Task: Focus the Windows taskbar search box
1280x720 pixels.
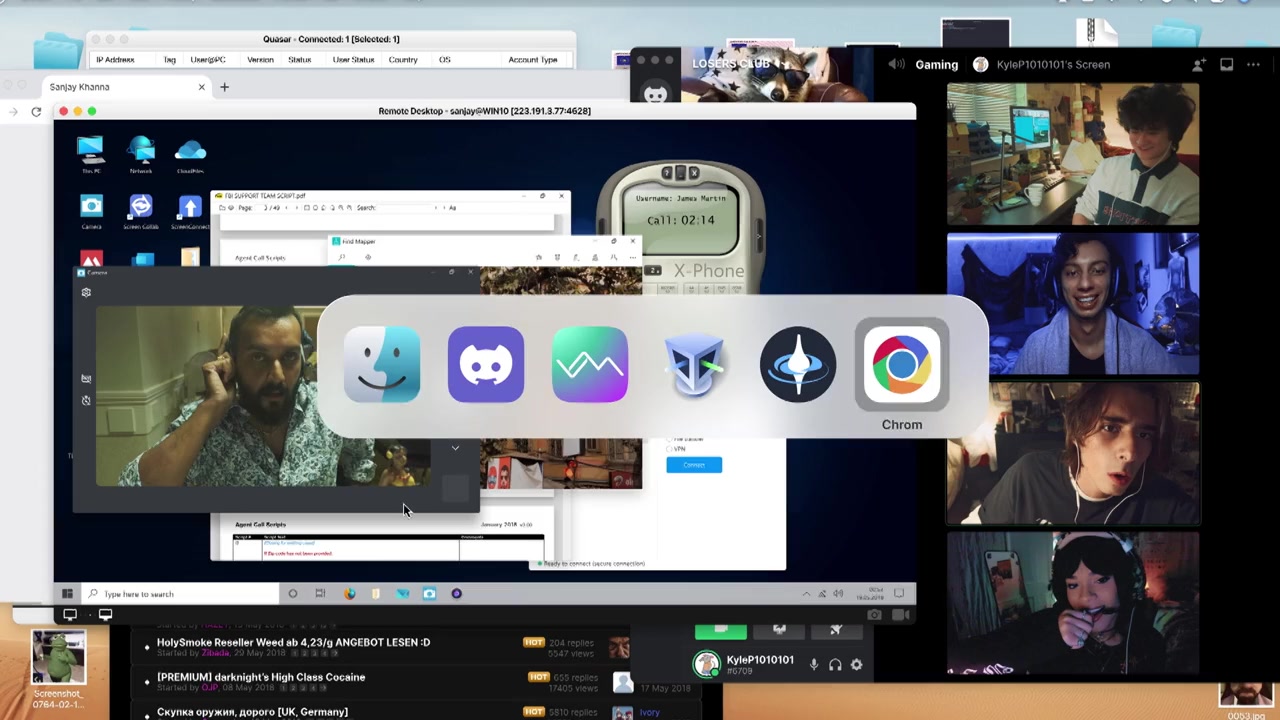Action: [x=179, y=593]
